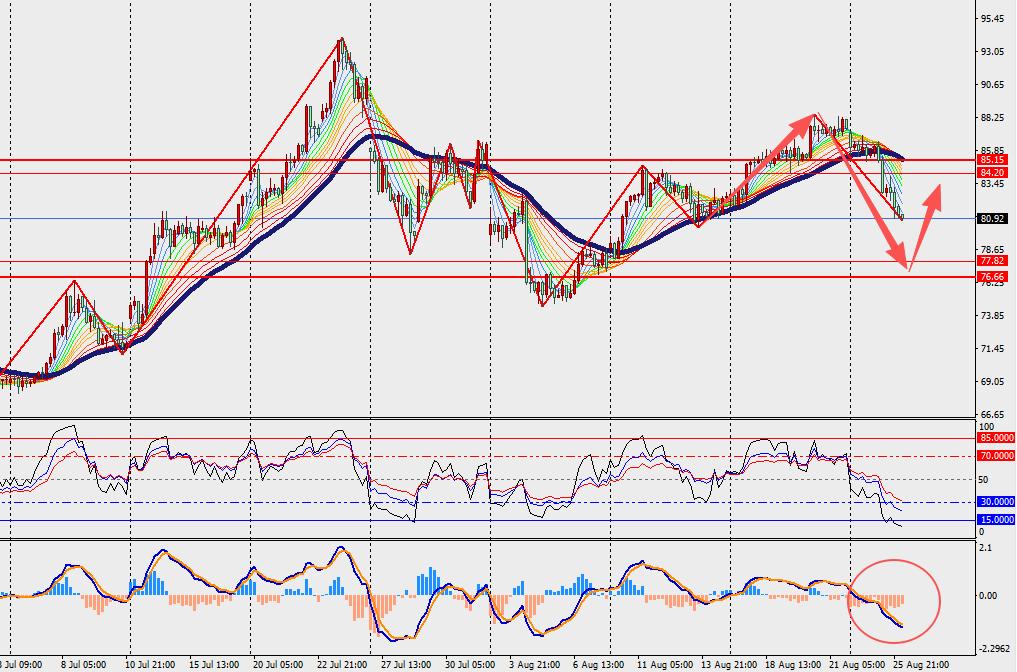This screenshot has width=1017, height=672.
Task: Click the chart peak near 93.05
Action: 341,40
